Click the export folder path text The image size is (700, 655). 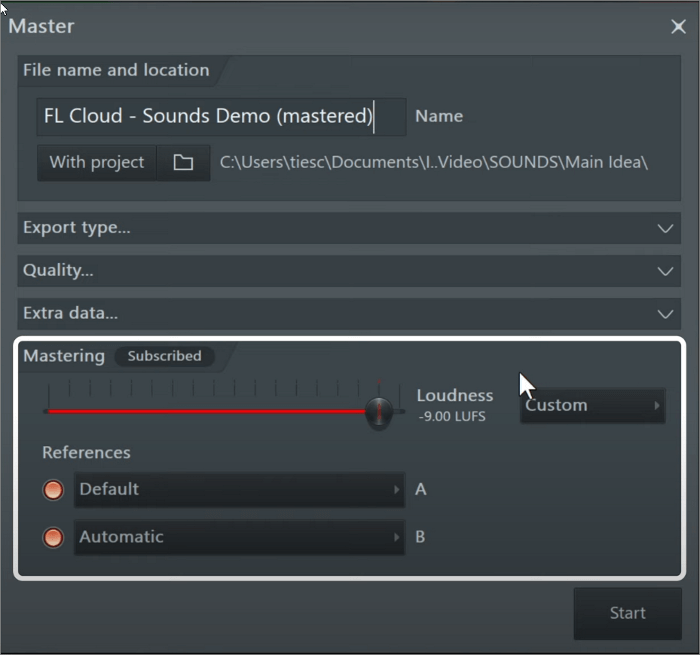click(433, 163)
